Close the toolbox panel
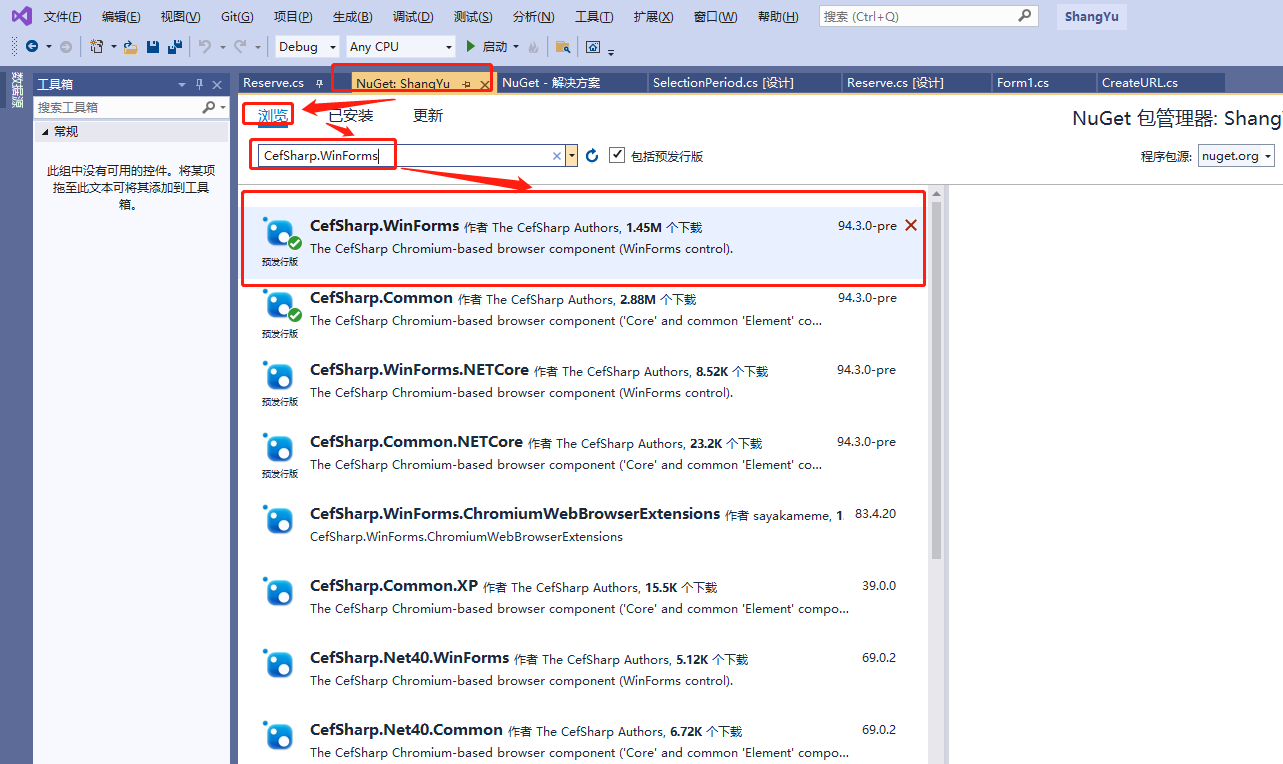 tap(217, 84)
